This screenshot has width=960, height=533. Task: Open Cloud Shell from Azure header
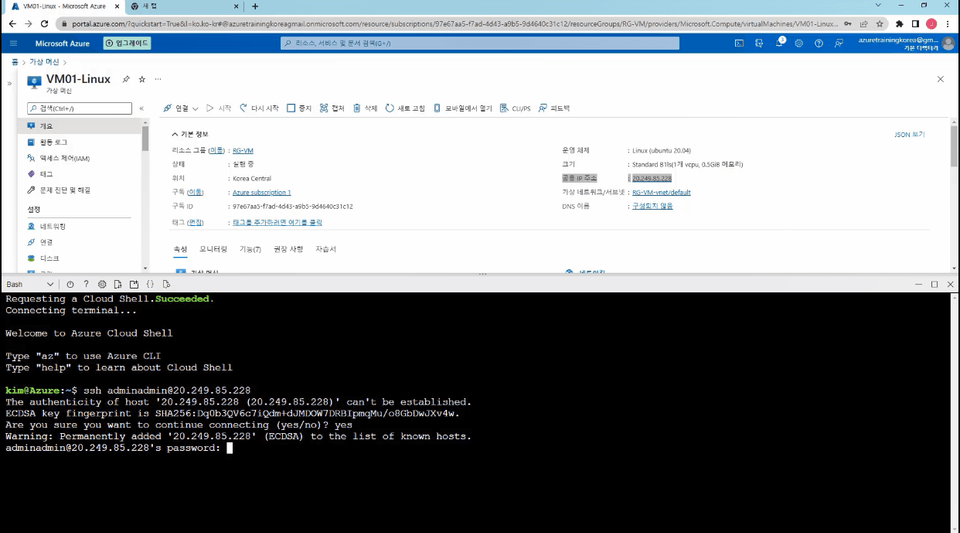[x=739, y=43]
